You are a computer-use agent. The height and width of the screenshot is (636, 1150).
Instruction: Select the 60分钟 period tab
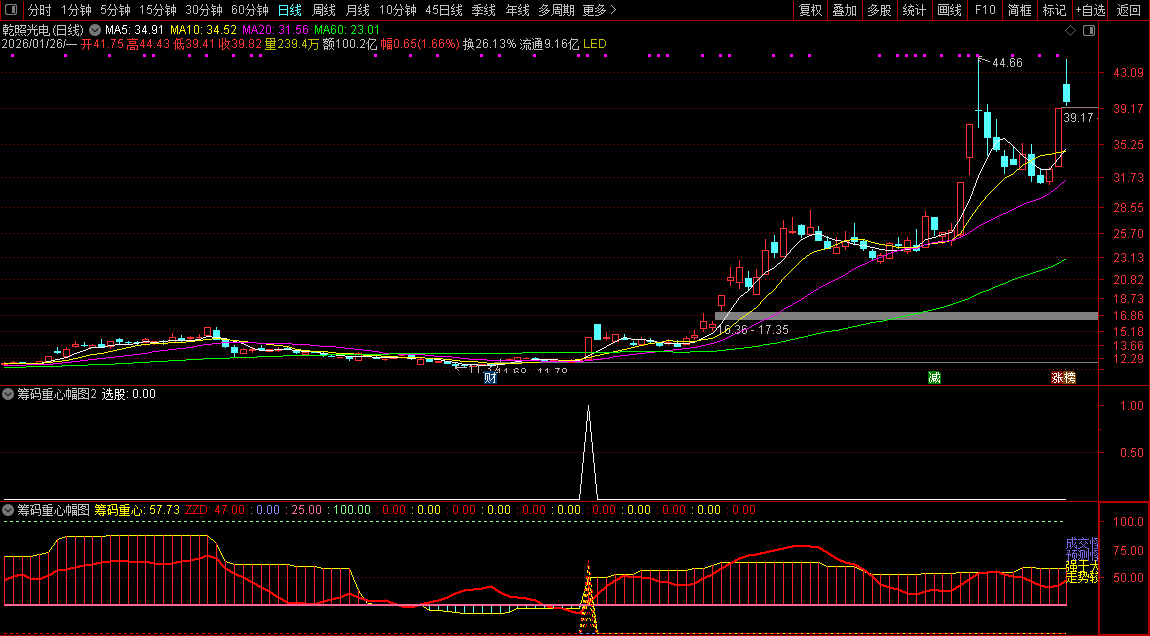click(250, 10)
